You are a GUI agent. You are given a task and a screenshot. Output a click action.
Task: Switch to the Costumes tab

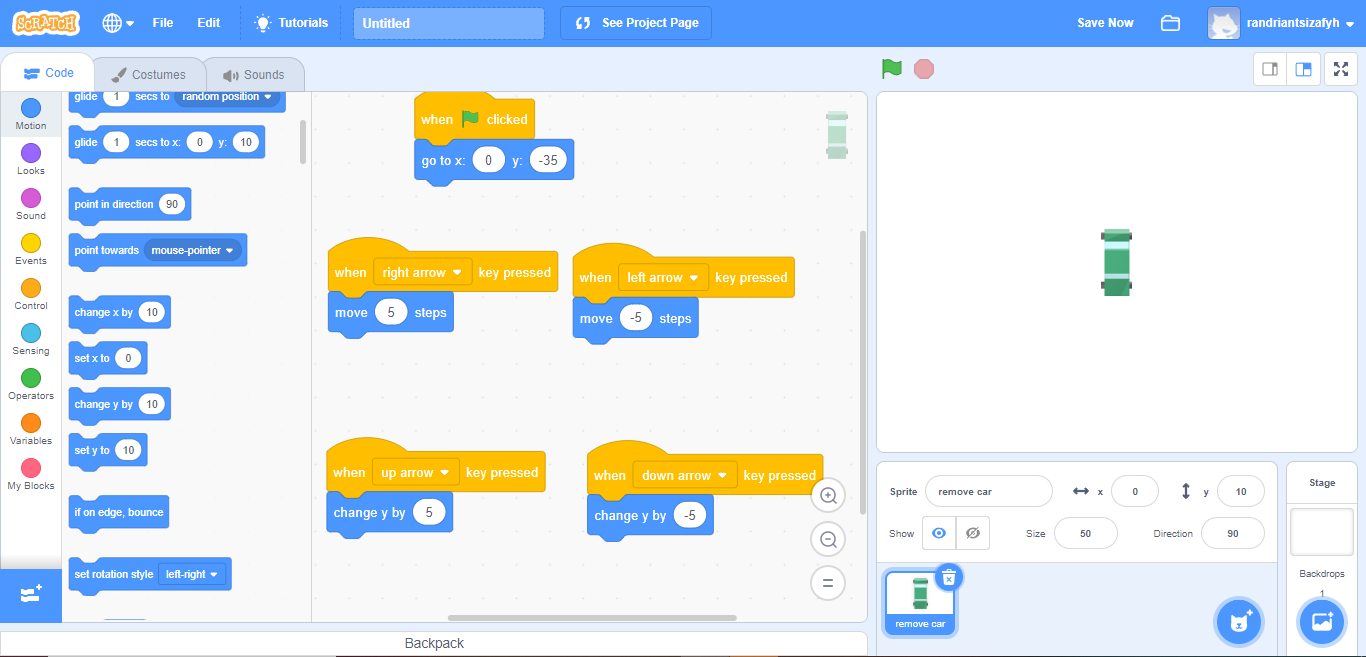[x=149, y=75]
